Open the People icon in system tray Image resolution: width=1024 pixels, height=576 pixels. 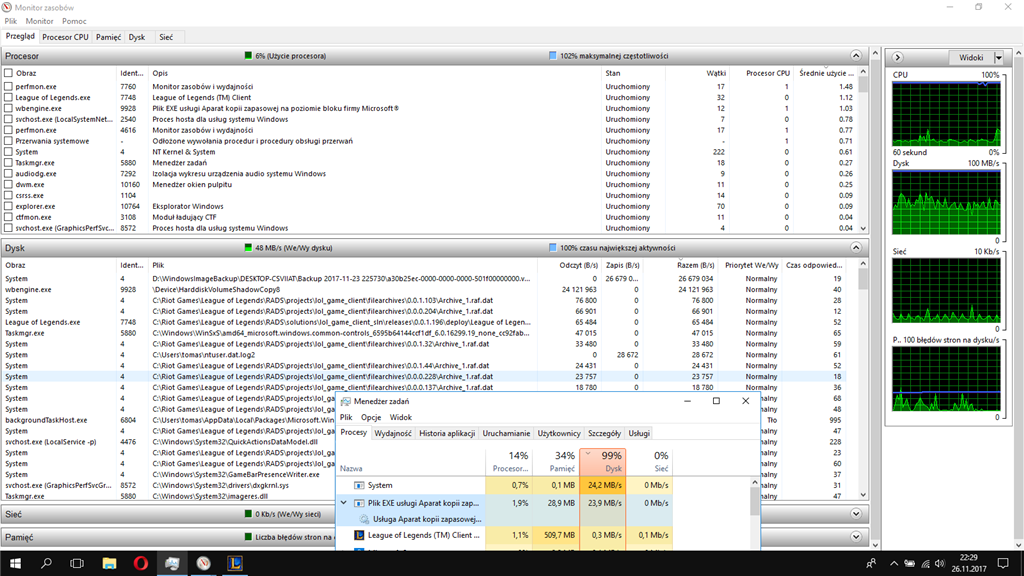[871, 563]
